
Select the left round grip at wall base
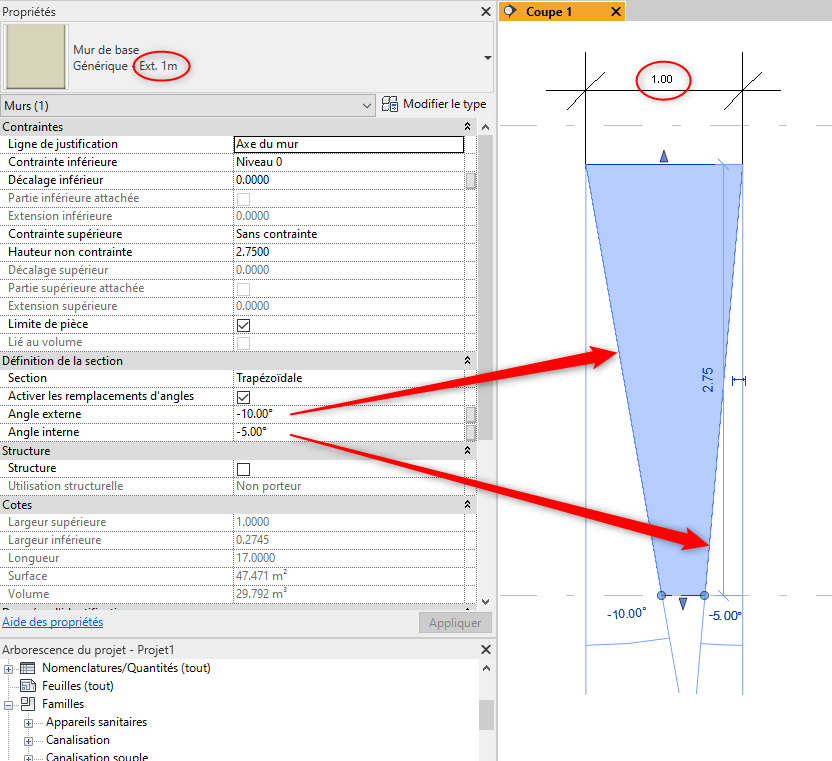(661, 595)
